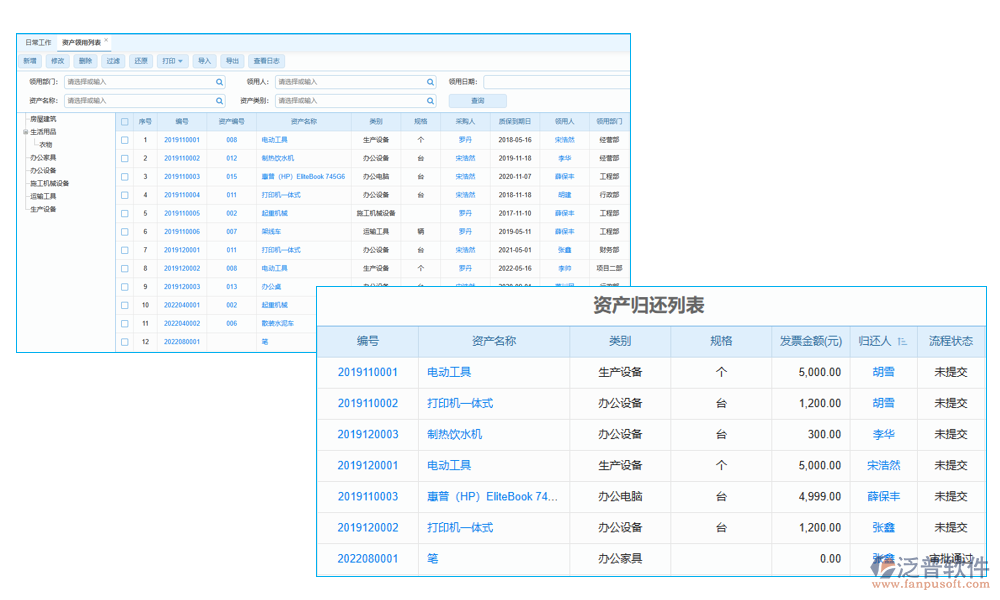Click search icon in 资产名称 field
This screenshot has height=600, width=1000.
click(220, 101)
